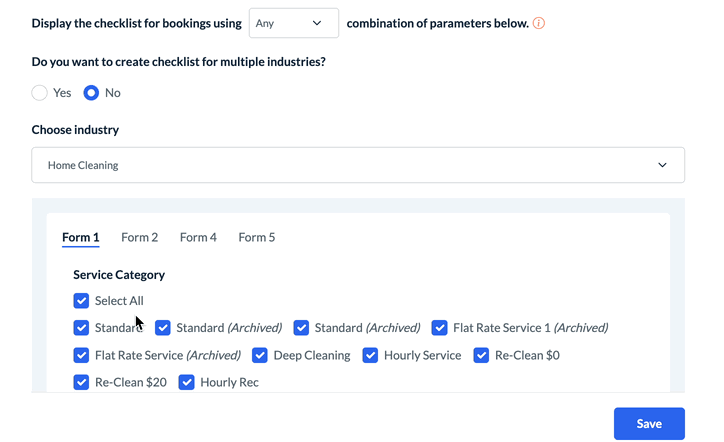724x442 pixels.
Task: Click the orange info icon
Action: [539, 23]
